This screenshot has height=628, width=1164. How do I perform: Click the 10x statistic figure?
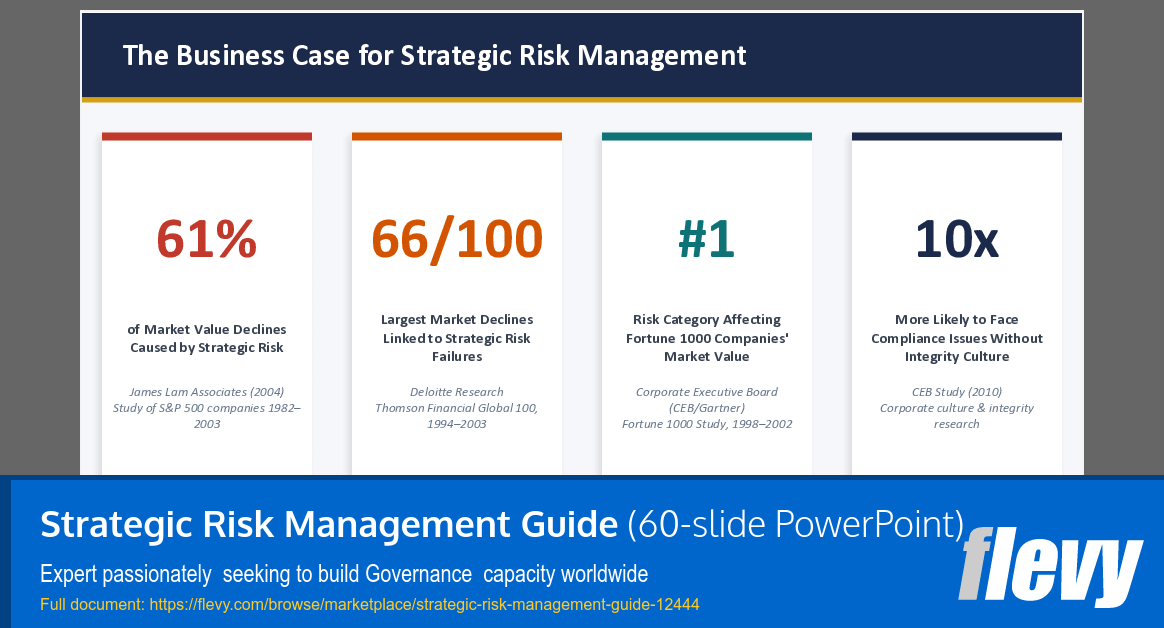point(956,239)
